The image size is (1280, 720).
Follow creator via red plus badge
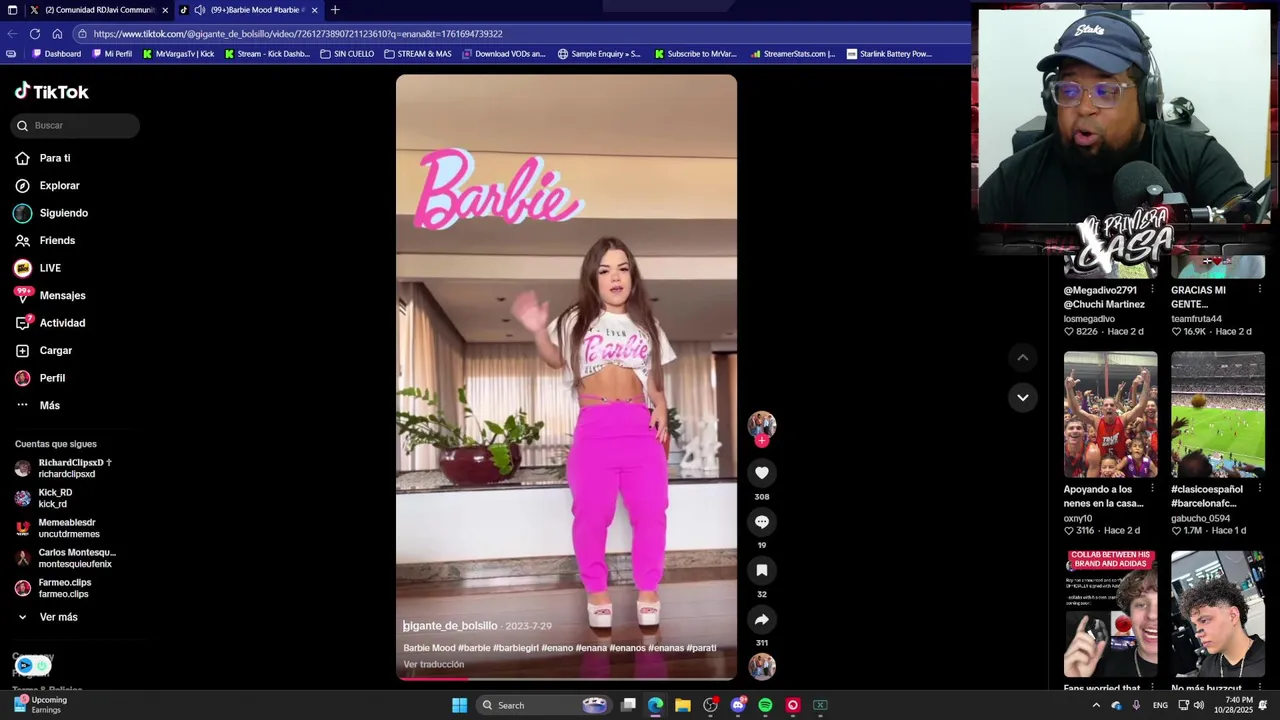point(762,440)
